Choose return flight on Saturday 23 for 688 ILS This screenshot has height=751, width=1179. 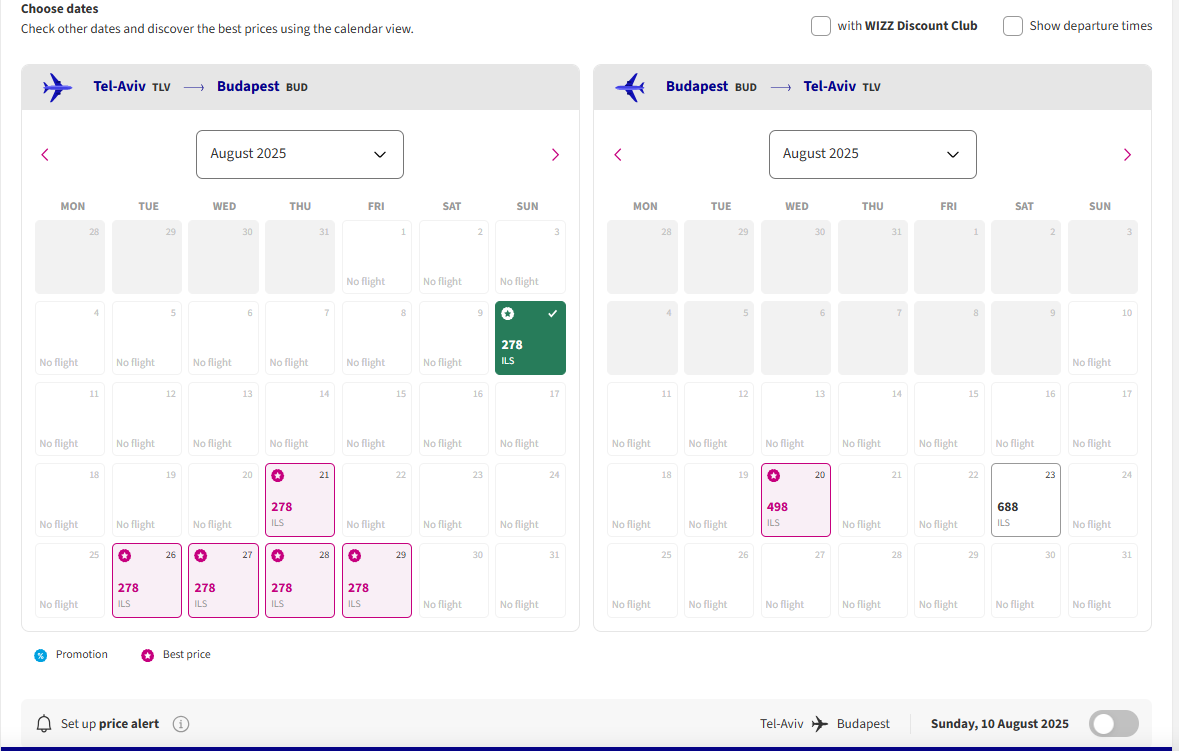[x=1025, y=499]
